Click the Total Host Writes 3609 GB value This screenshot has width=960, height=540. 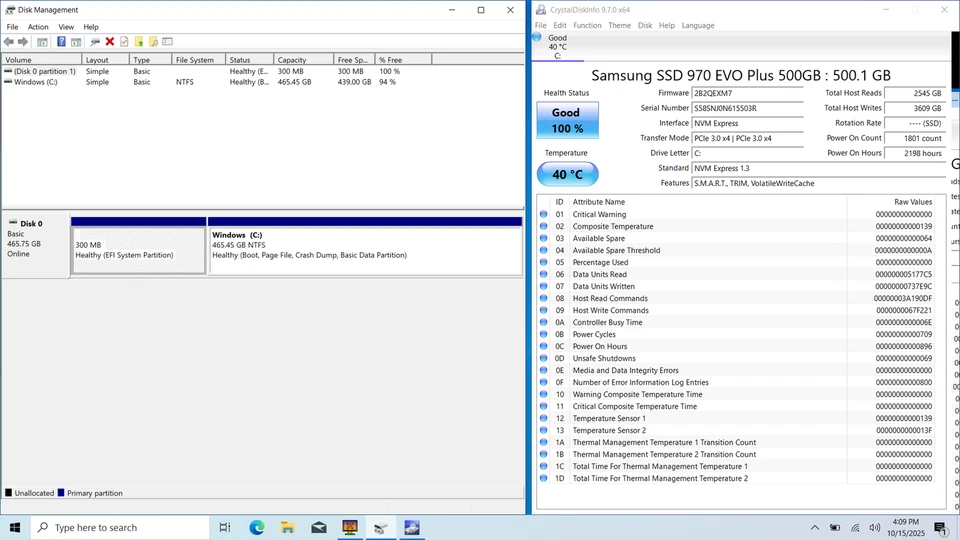click(915, 108)
